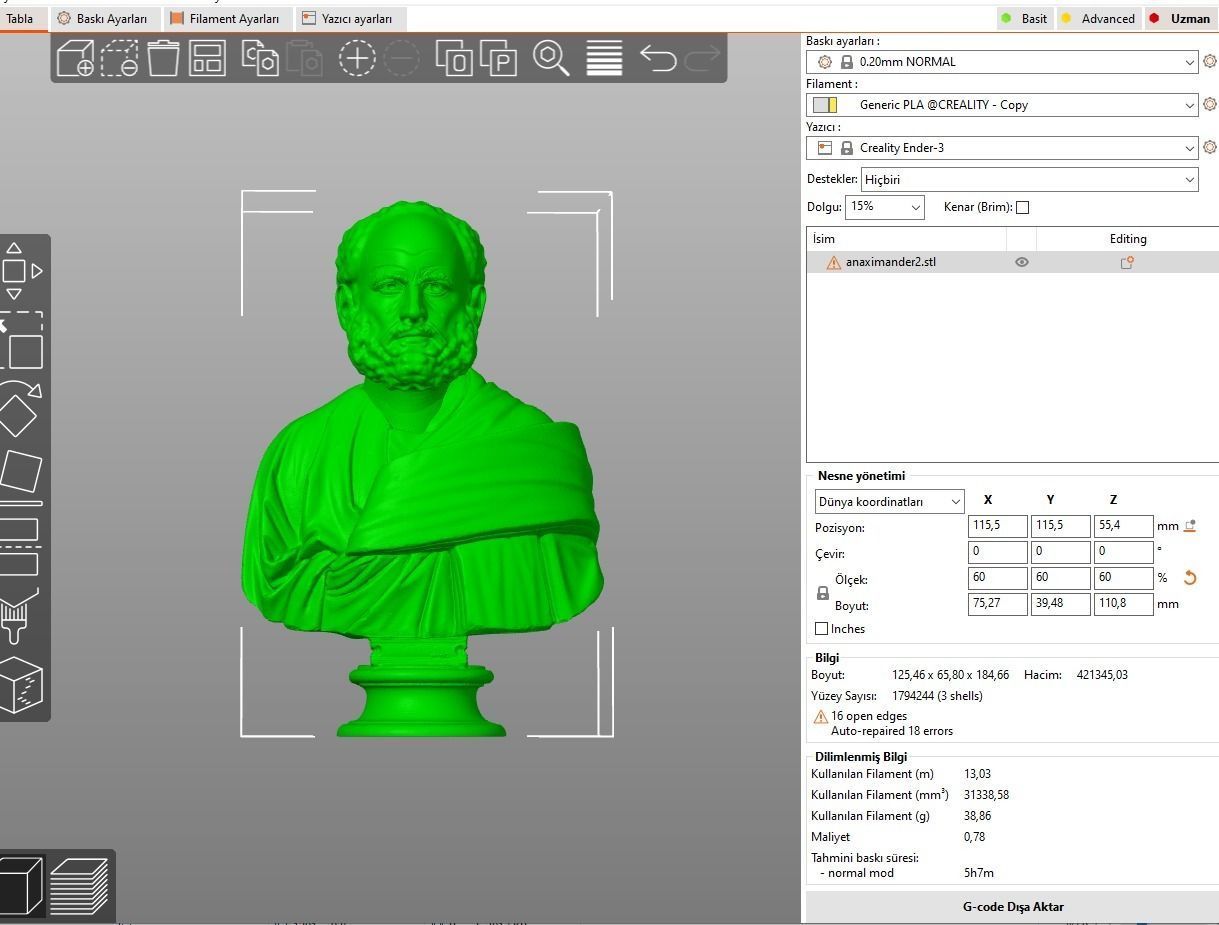Viewport: 1219px width, 925px height.
Task: Click the editing settings icon for anaximander2.stl
Action: pos(1127,262)
